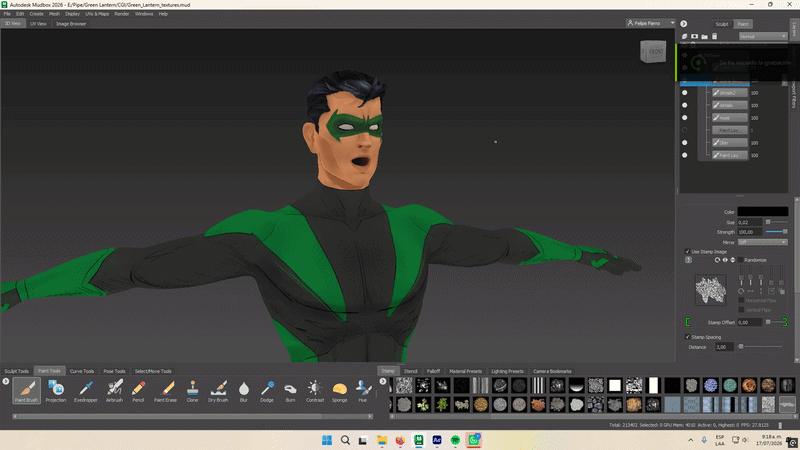The width and height of the screenshot is (800, 450).
Task: Adjust the brush Strength slider
Action: 777,232
